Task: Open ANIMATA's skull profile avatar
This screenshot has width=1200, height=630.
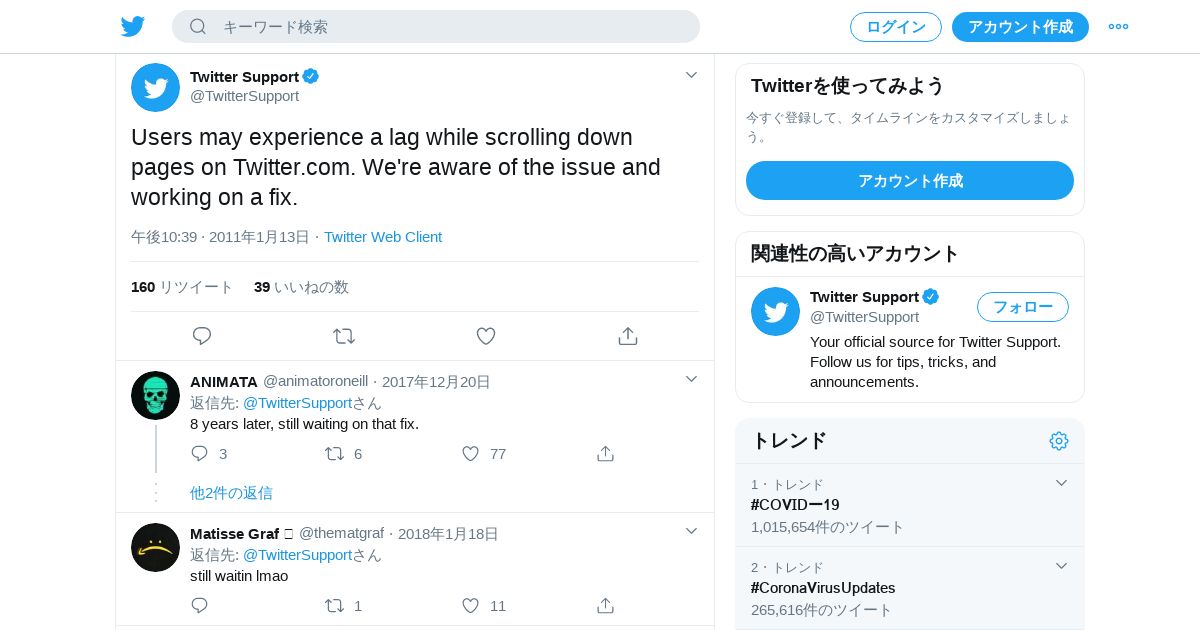Action: click(155, 395)
